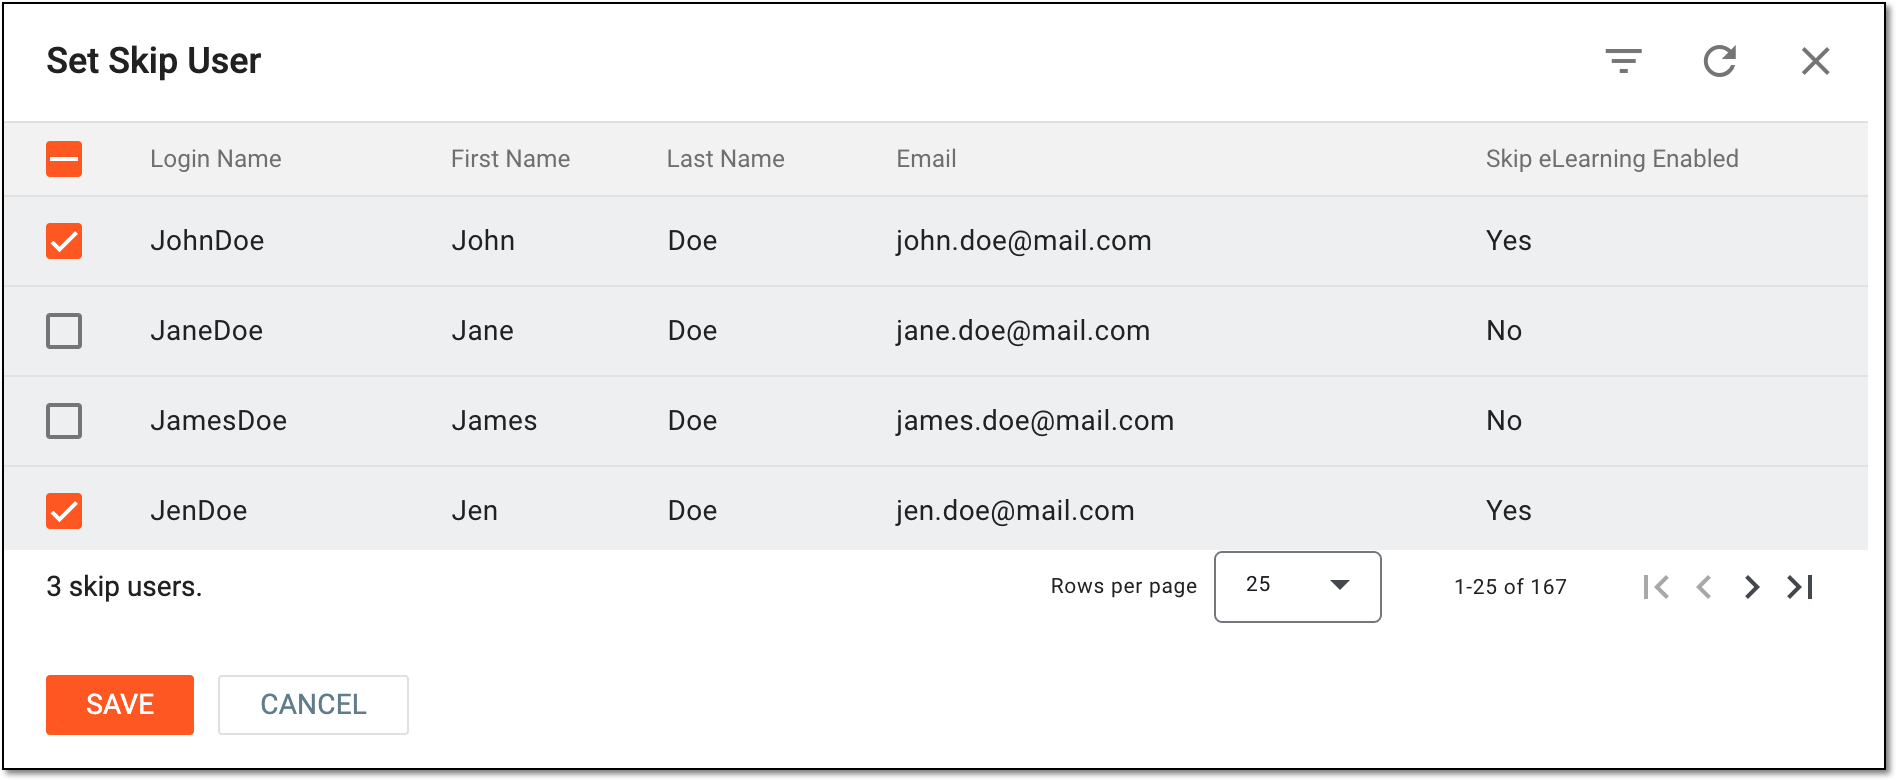This screenshot has width=1896, height=780.
Task: Click the '3 skip users.' status text
Action: pos(124,587)
